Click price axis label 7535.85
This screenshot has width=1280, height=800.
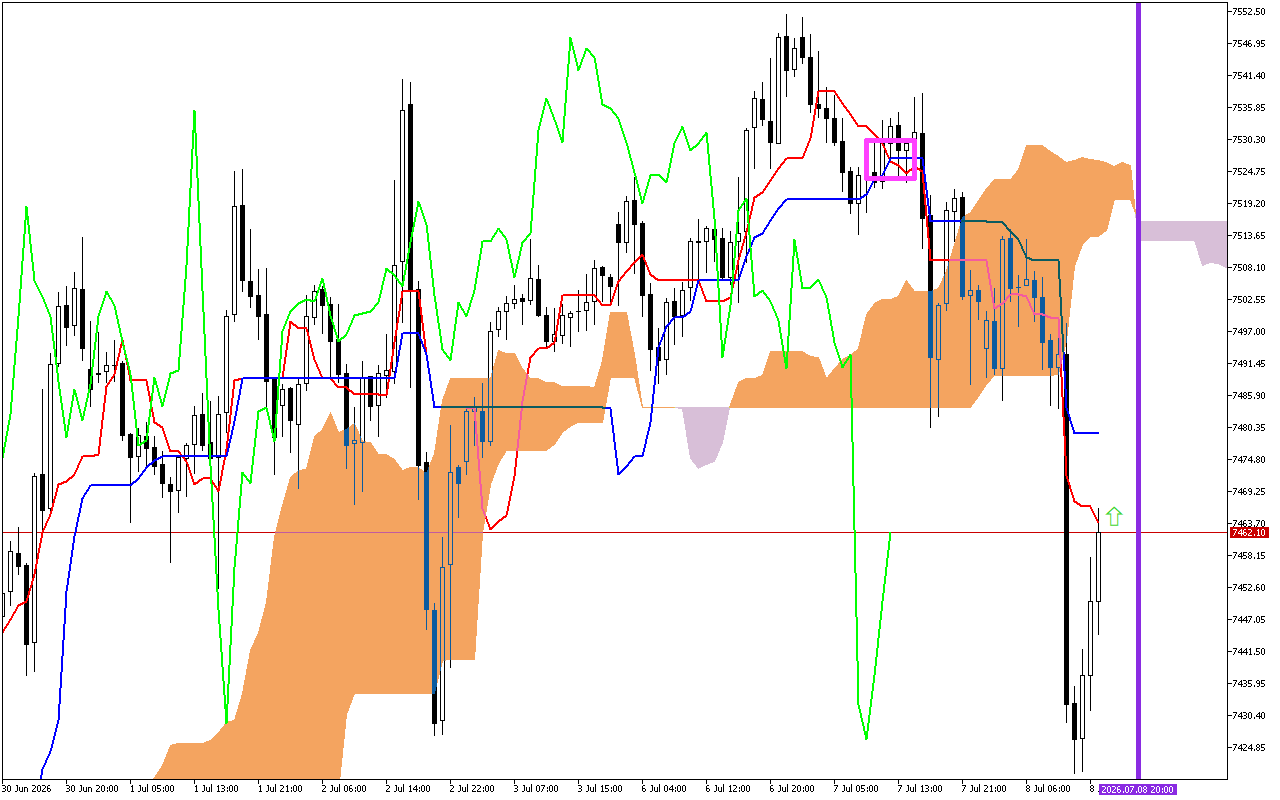(1248, 108)
